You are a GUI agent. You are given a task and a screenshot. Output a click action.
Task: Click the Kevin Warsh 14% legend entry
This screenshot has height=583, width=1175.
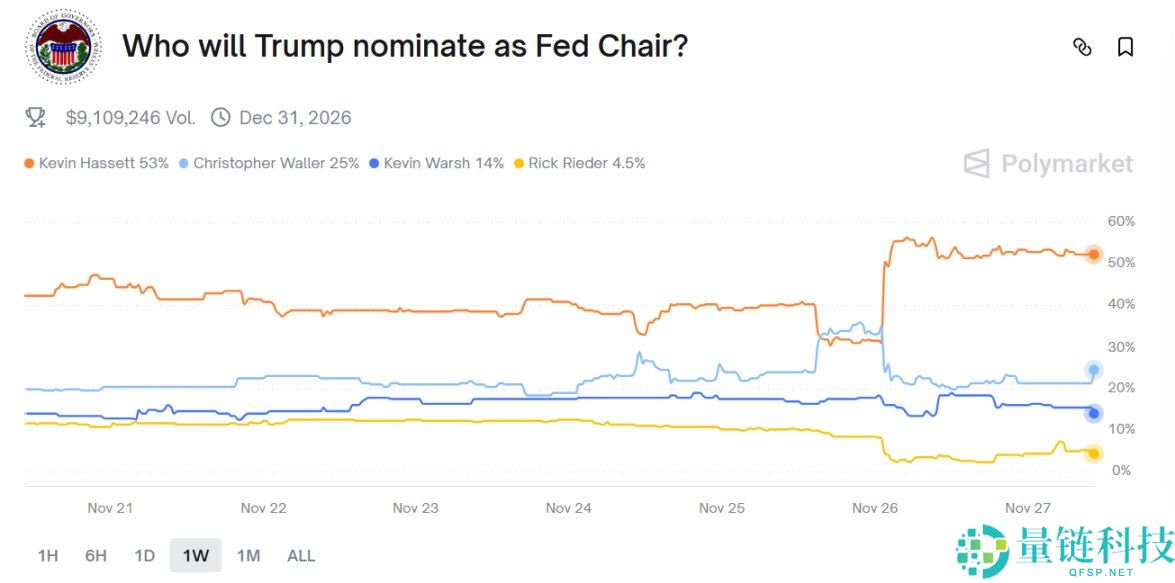point(436,163)
